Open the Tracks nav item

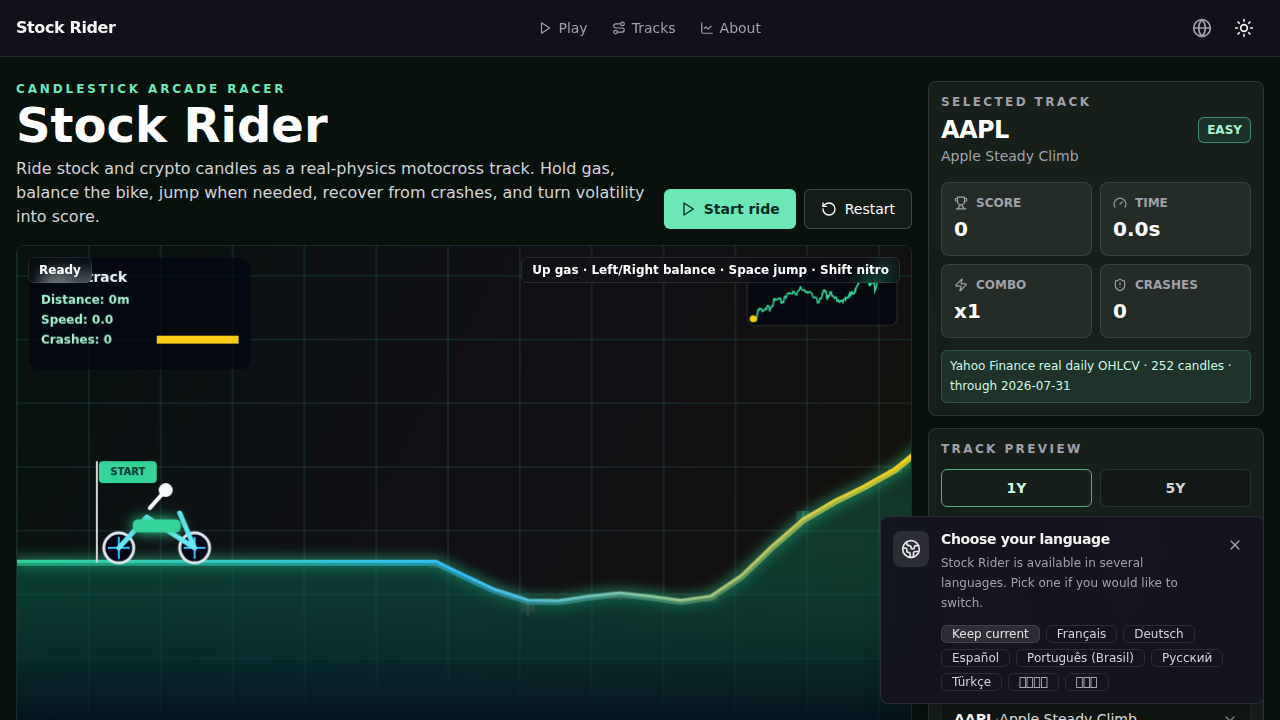[644, 28]
